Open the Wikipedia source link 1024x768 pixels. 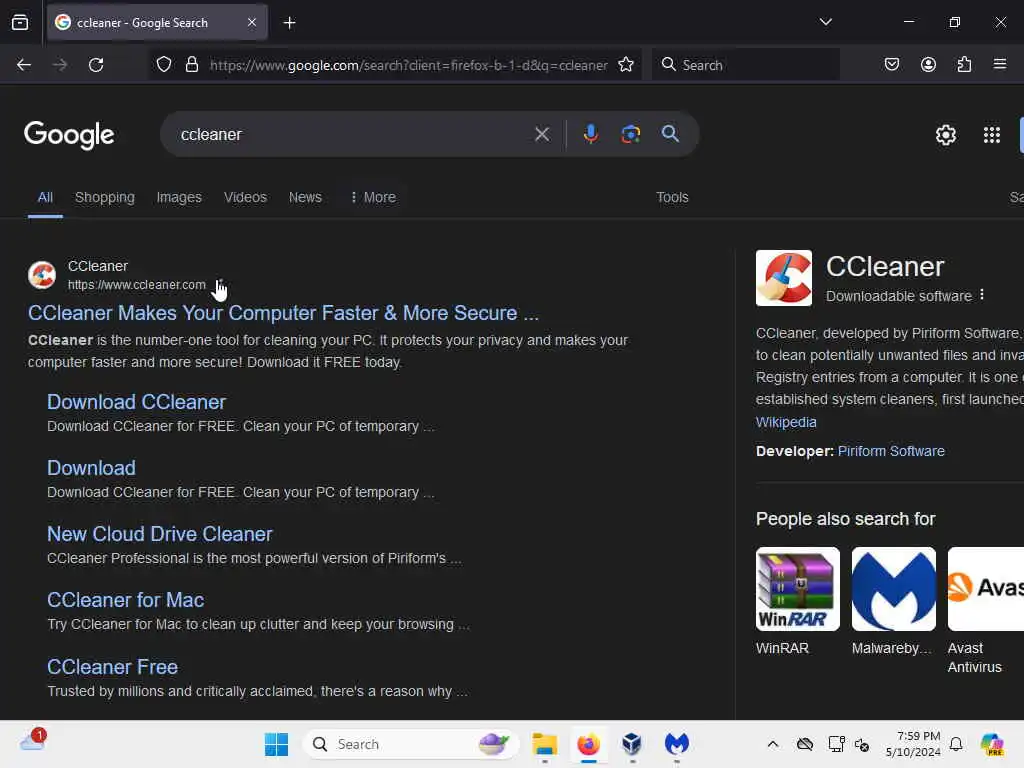tap(786, 423)
